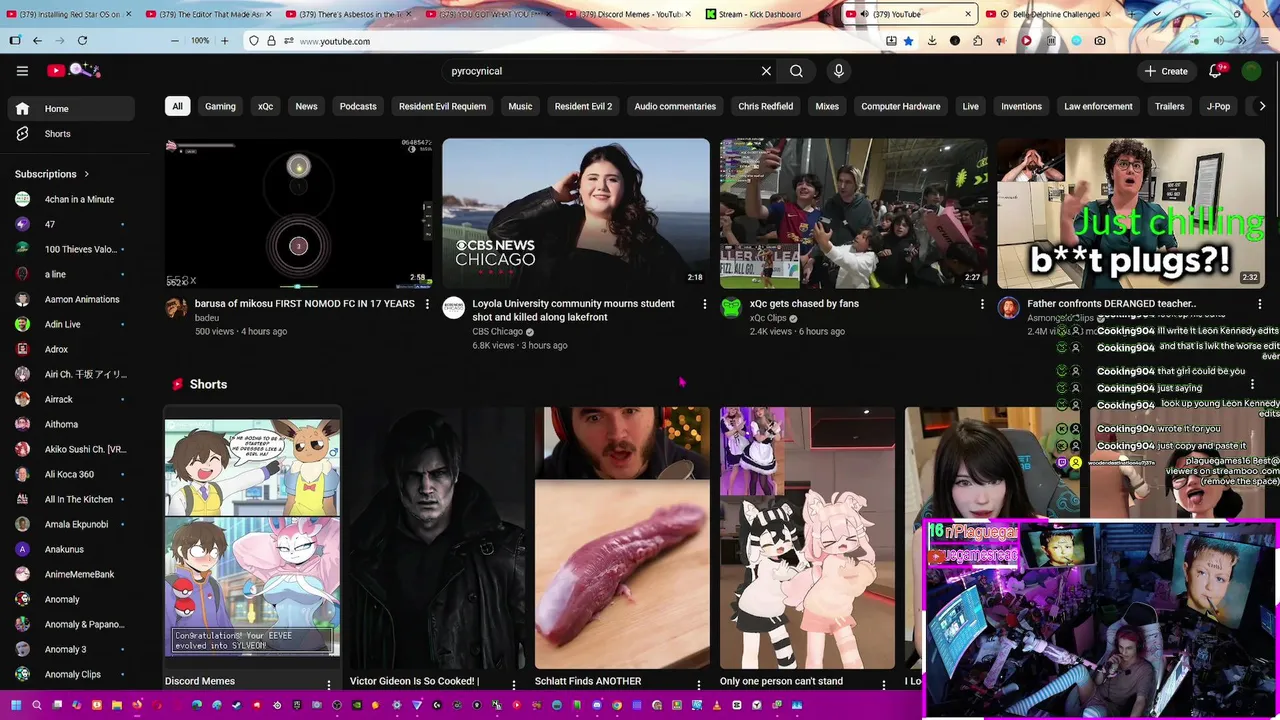
Task: Select the All filter chip
Action: (x=177, y=106)
